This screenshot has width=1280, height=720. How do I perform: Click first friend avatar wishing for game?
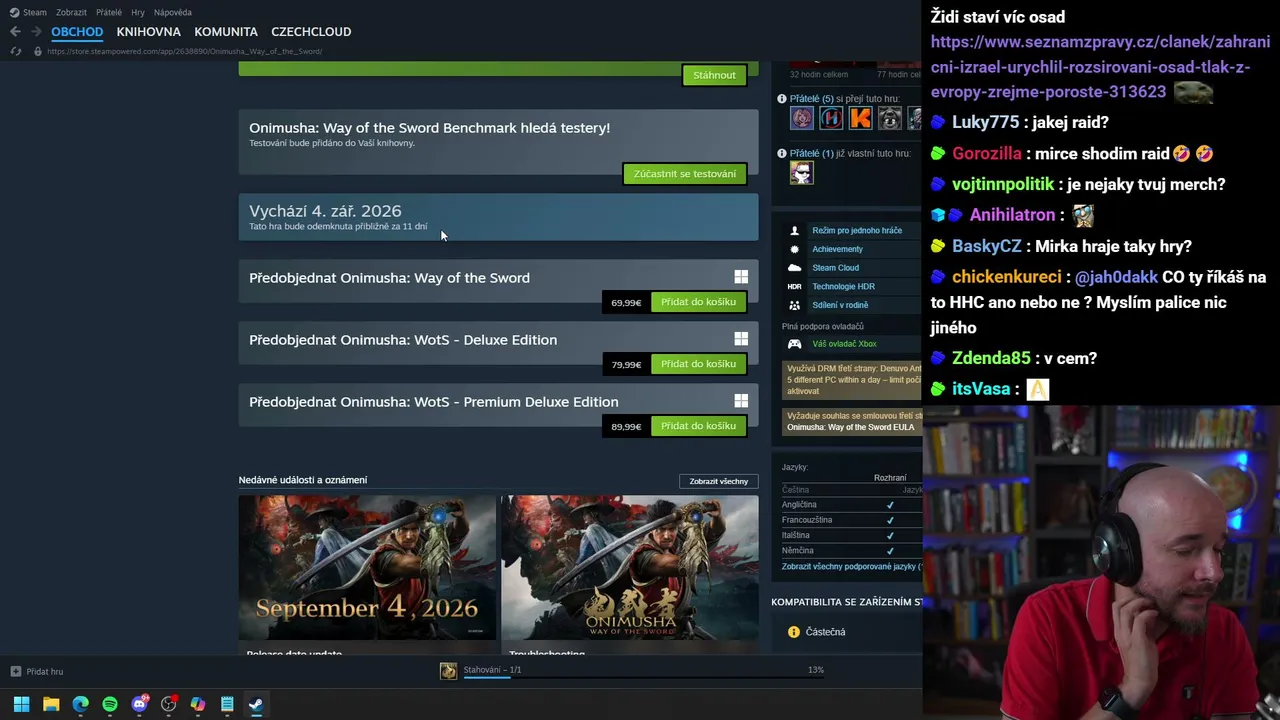(x=802, y=118)
